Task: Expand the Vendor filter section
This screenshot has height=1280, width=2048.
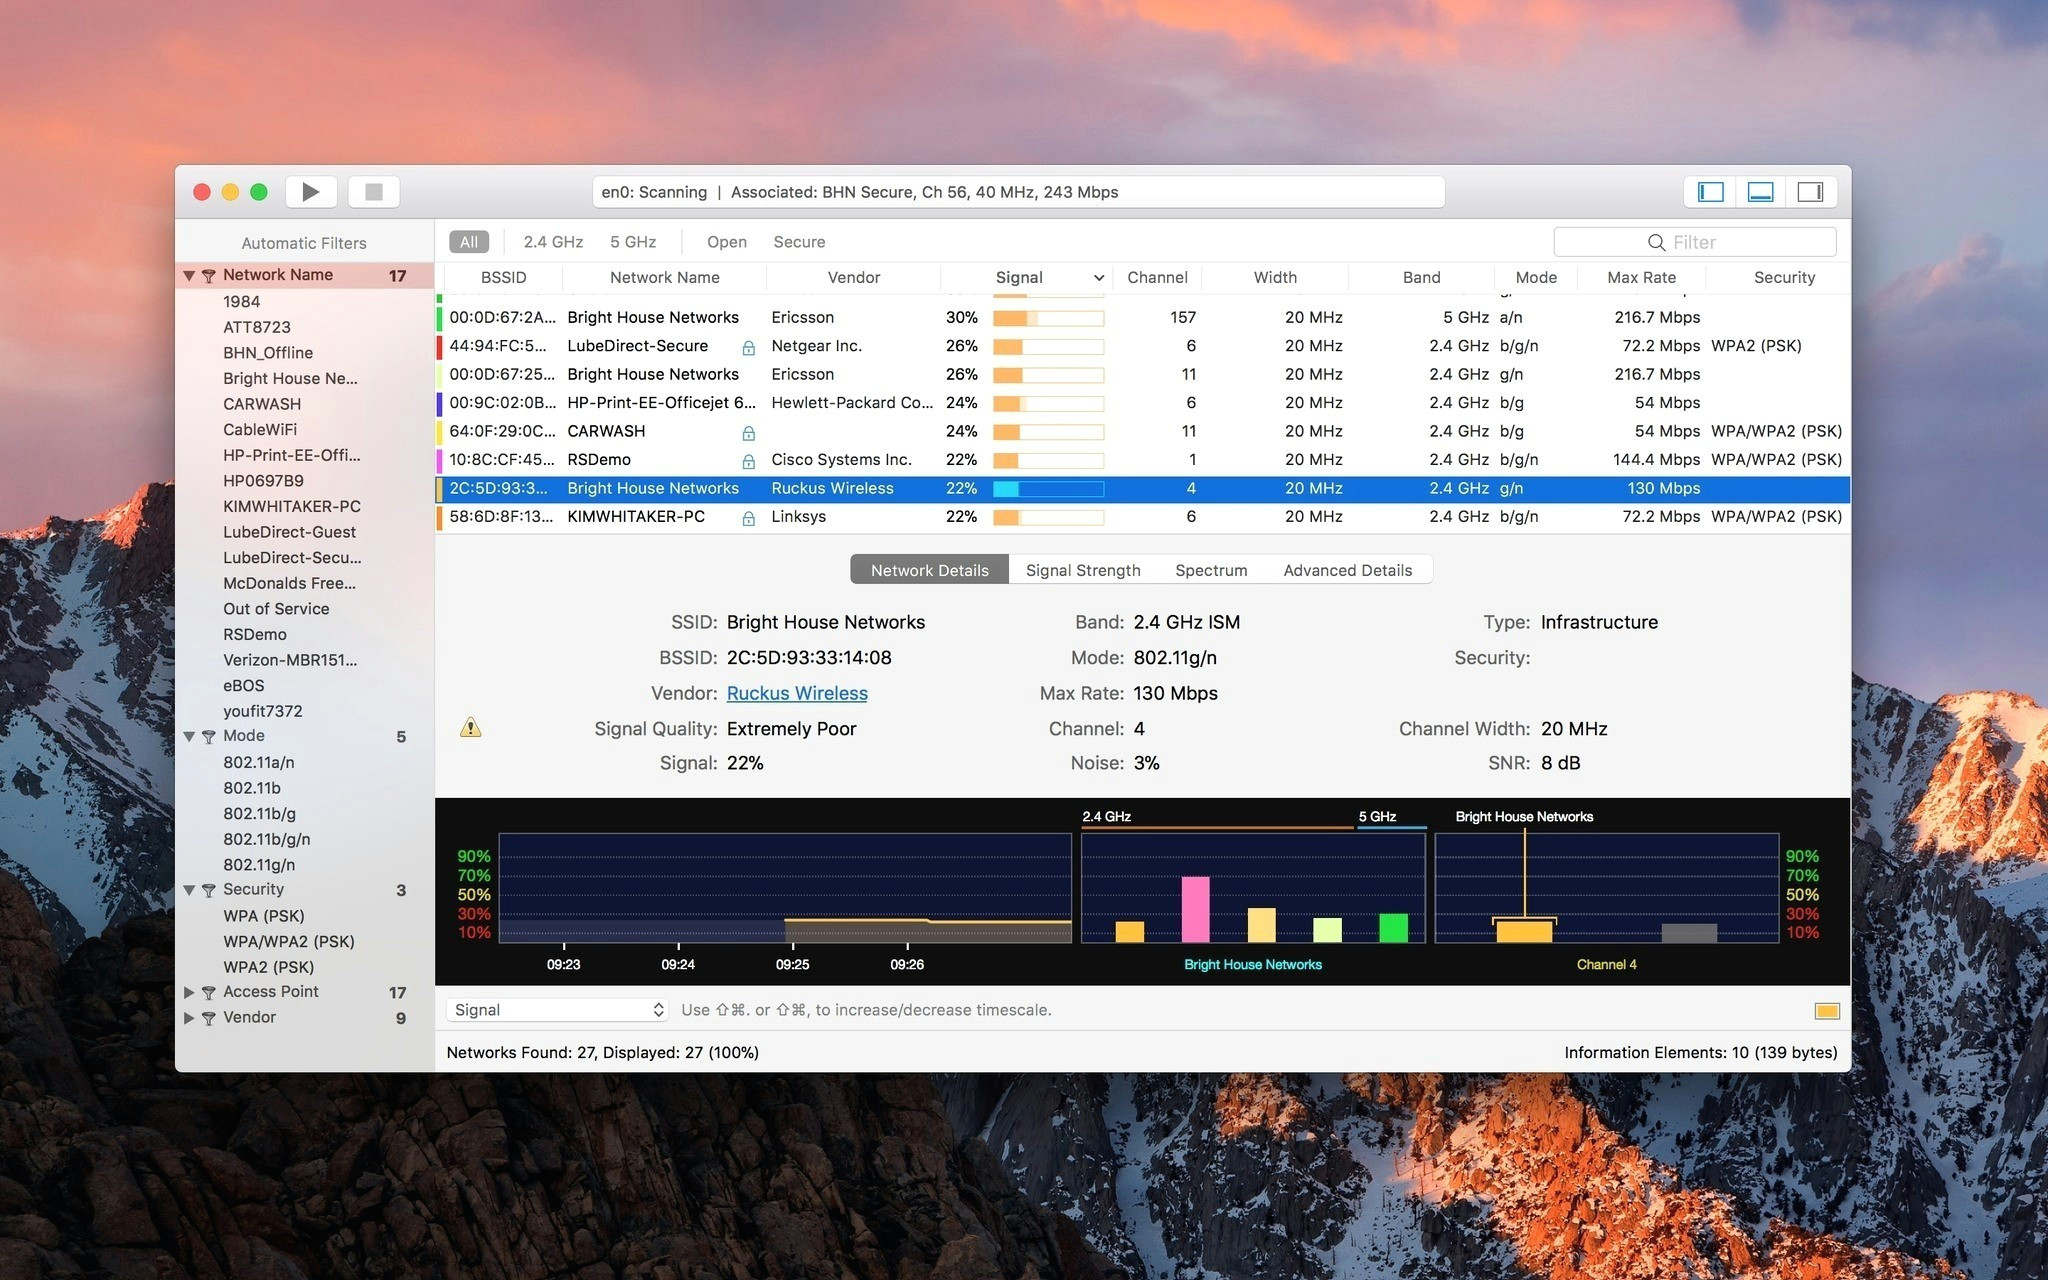Action: coord(189,1018)
